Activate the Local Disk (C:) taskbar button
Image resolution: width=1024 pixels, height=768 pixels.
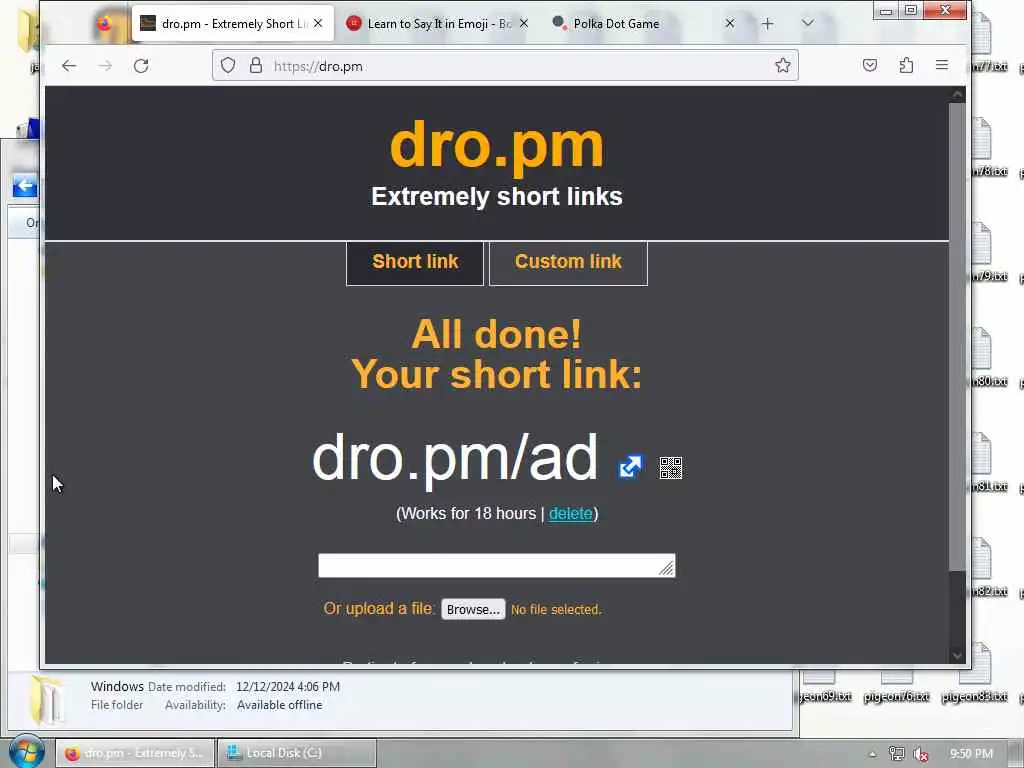pyautogui.click(x=296, y=753)
